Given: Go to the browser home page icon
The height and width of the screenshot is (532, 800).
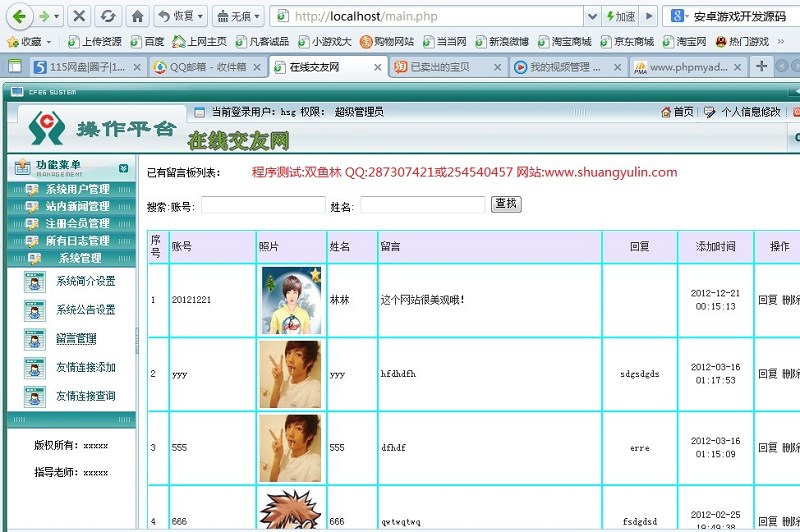Looking at the screenshot, I should (137, 16).
